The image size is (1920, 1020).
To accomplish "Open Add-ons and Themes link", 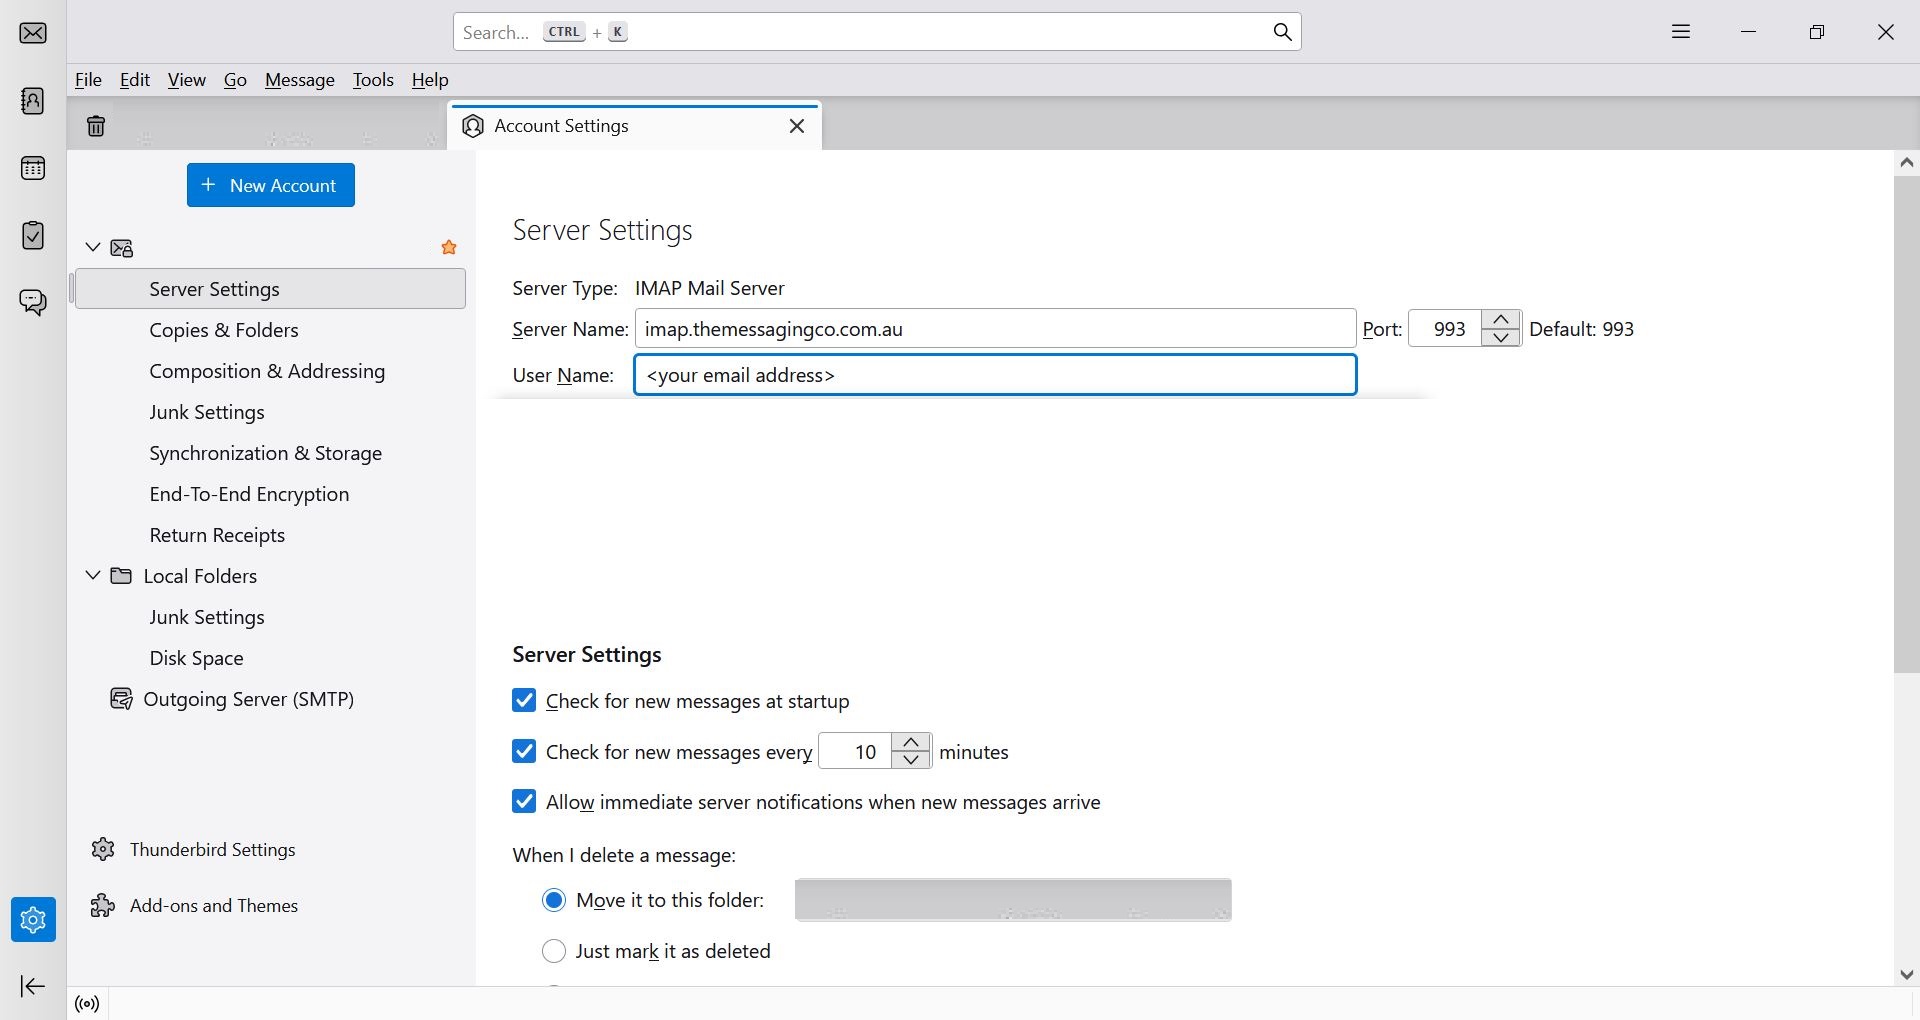I will (x=214, y=906).
